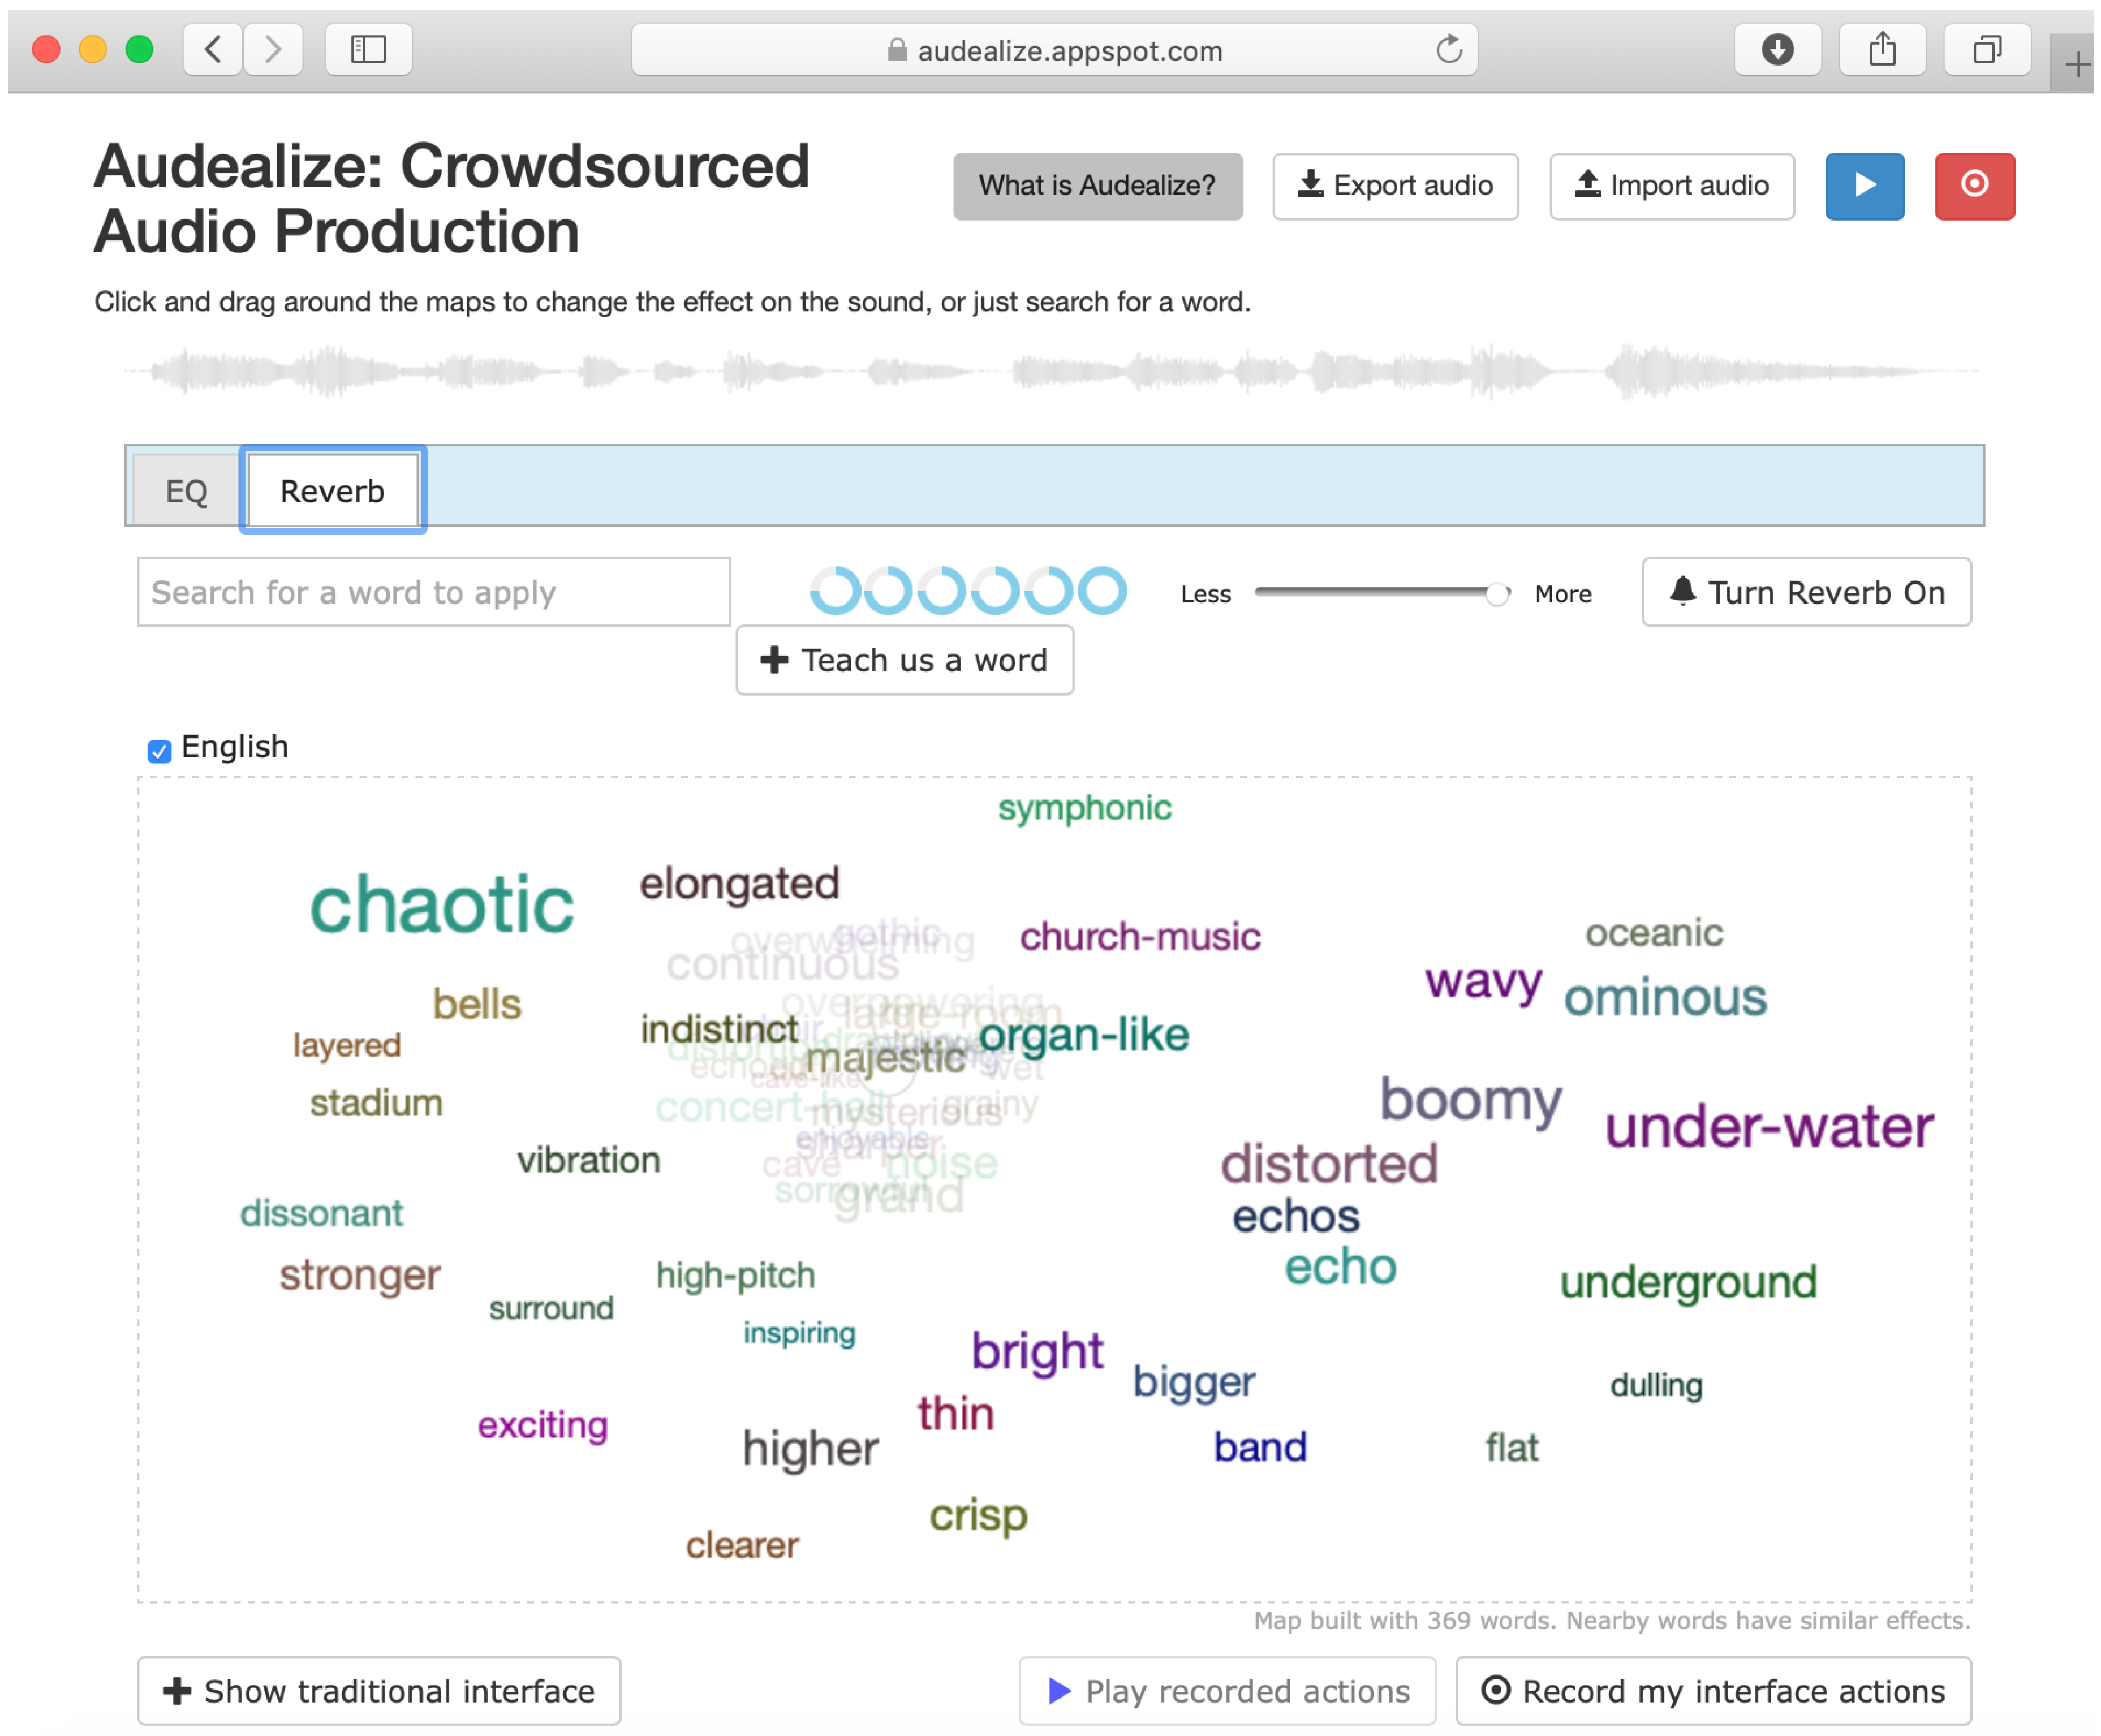Open a new tab with plus icon
The height and width of the screenshot is (1736, 2101).
tap(2076, 65)
